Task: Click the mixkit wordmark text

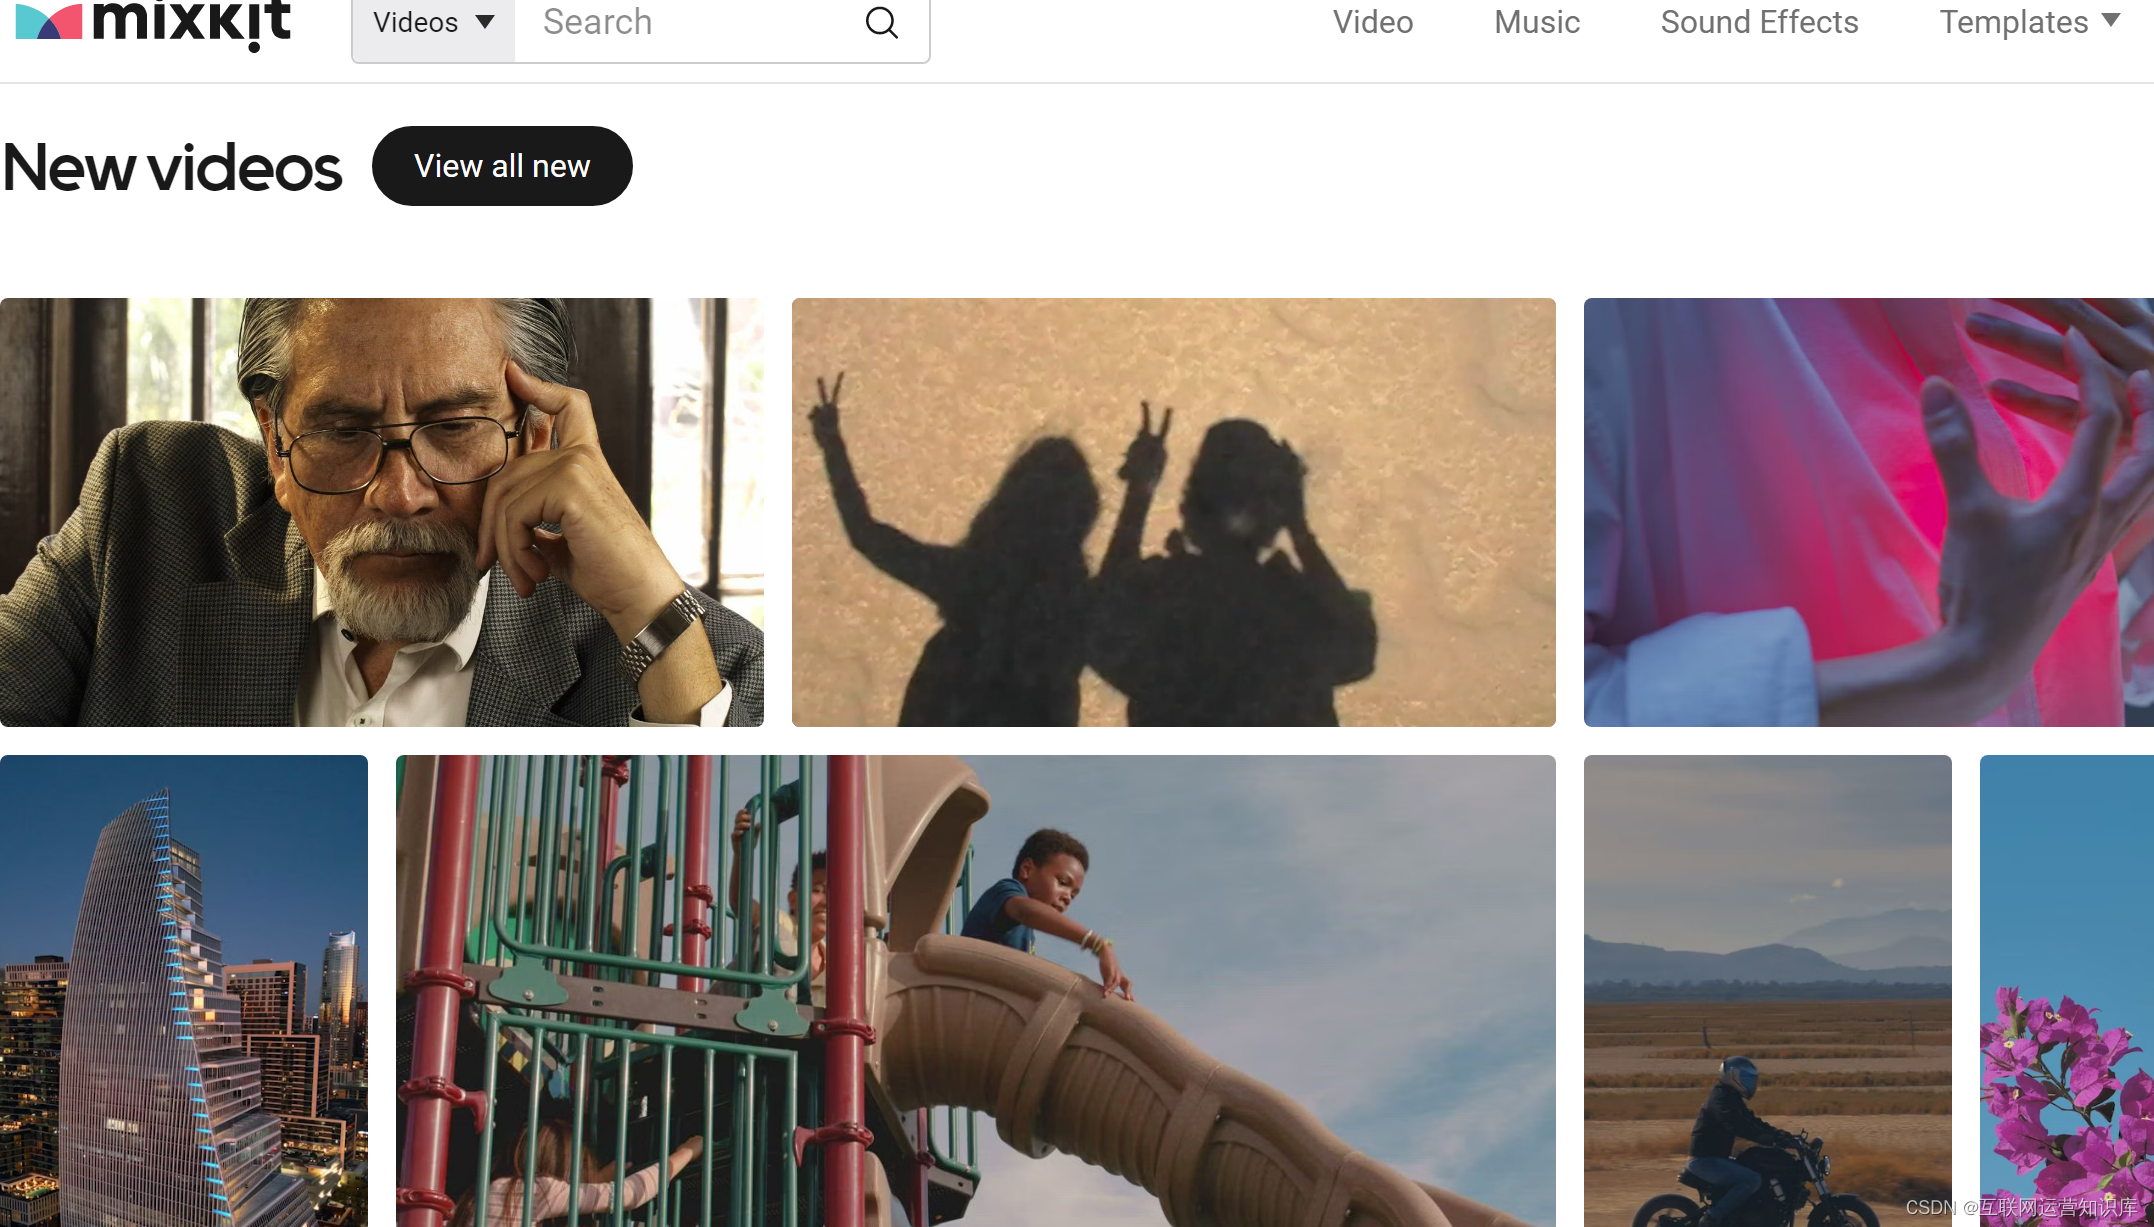Action: pyautogui.click(x=192, y=22)
